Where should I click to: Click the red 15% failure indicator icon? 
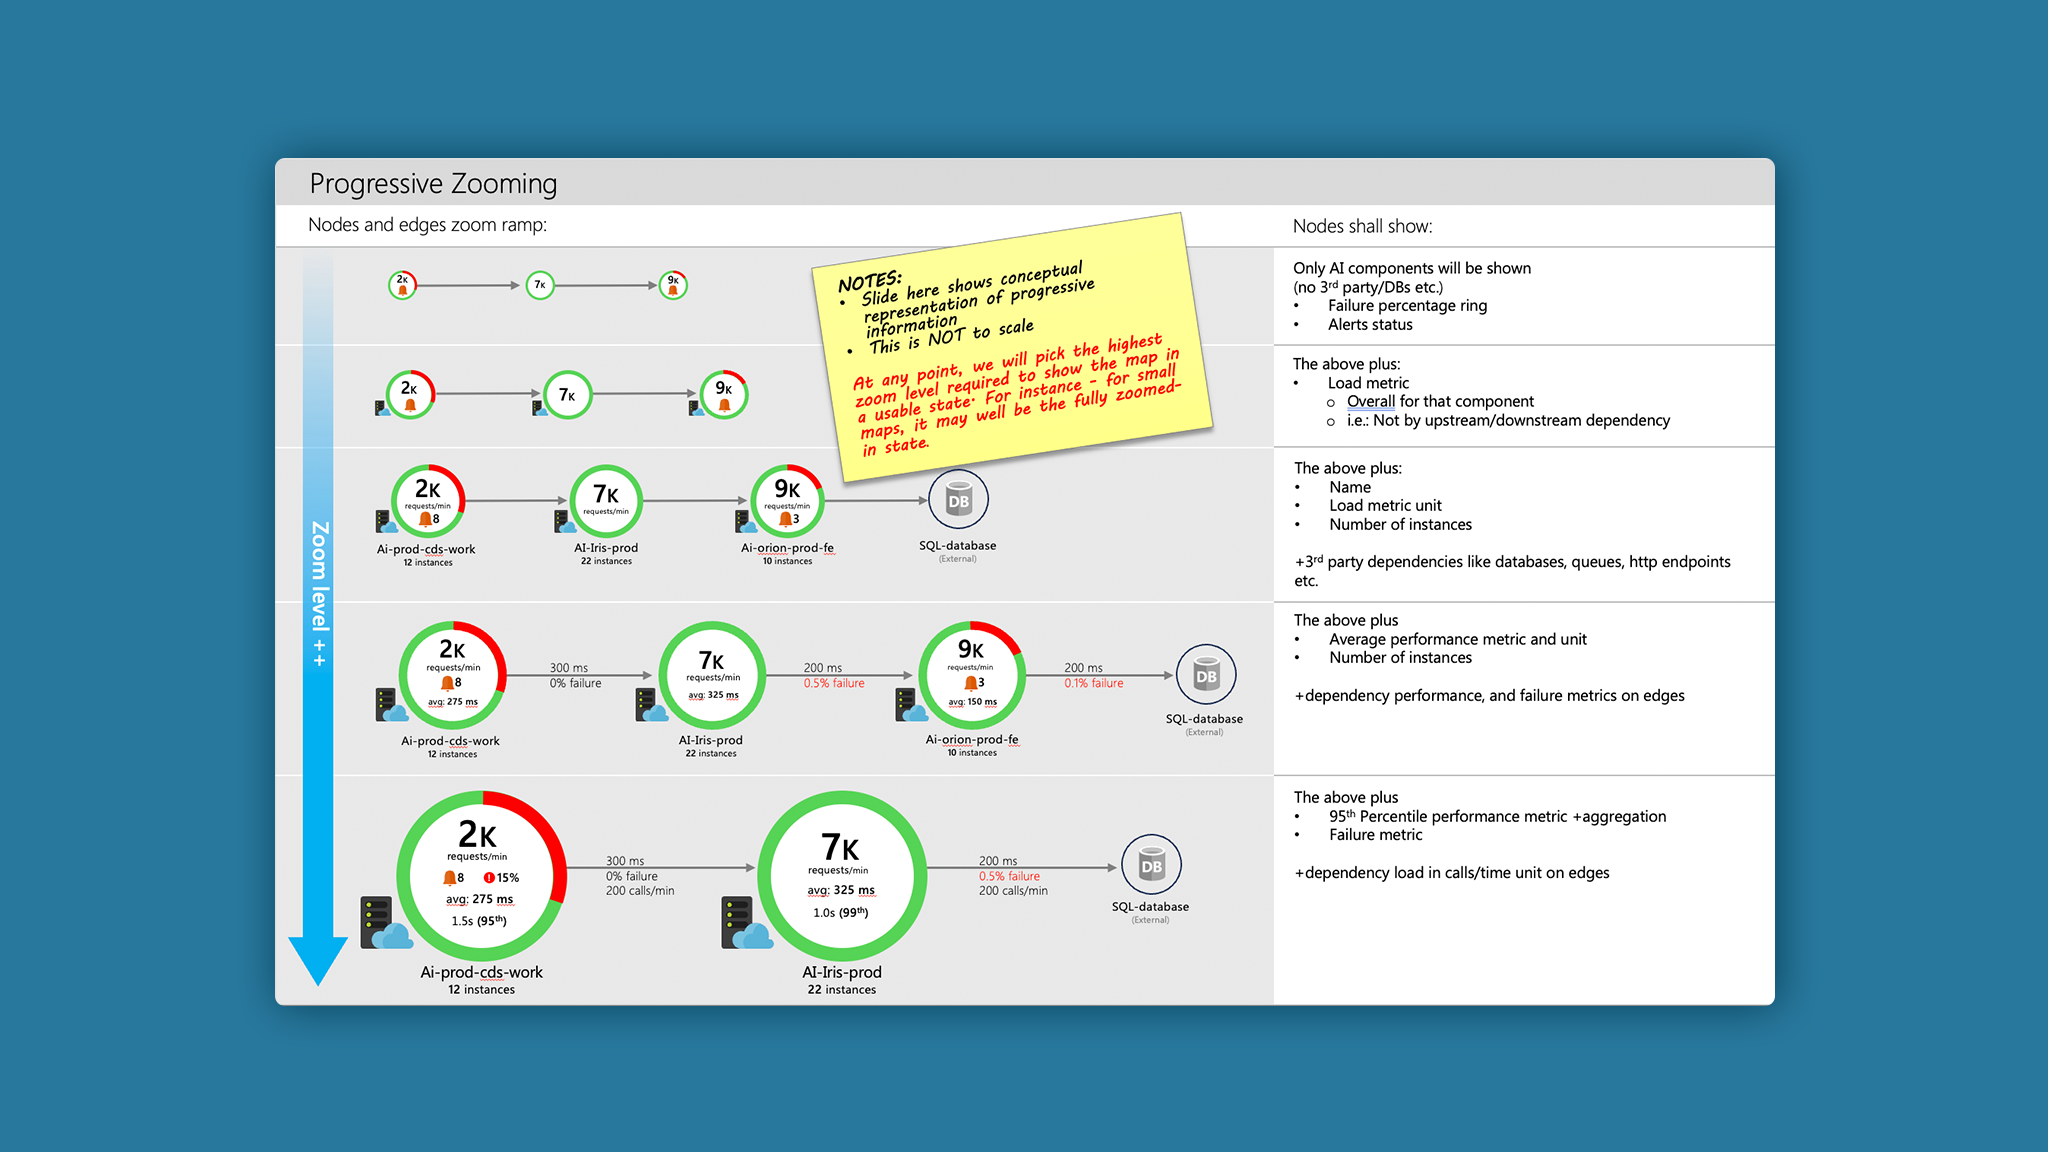pyautogui.click(x=490, y=878)
